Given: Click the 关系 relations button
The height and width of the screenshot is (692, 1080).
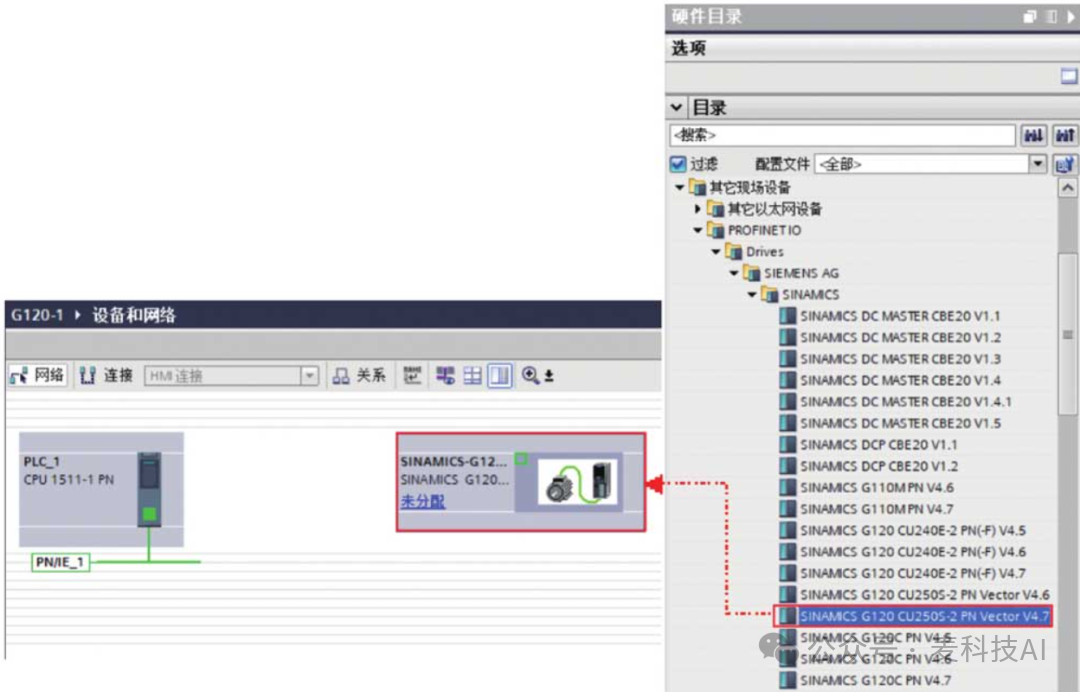Looking at the screenshot, I should [360, 375].
